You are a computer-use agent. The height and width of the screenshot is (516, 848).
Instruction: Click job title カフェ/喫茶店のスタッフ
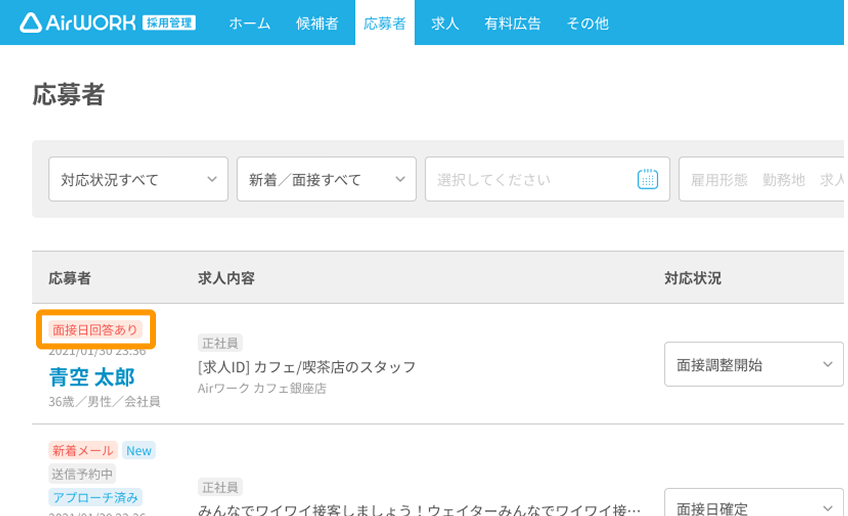point(307,367)
